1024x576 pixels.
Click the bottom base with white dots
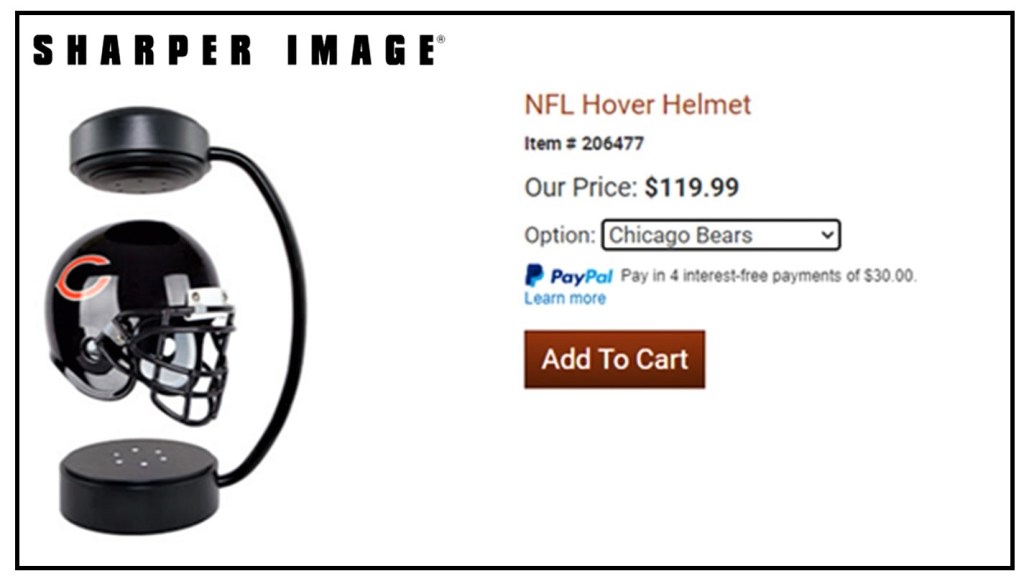point(140,487)
